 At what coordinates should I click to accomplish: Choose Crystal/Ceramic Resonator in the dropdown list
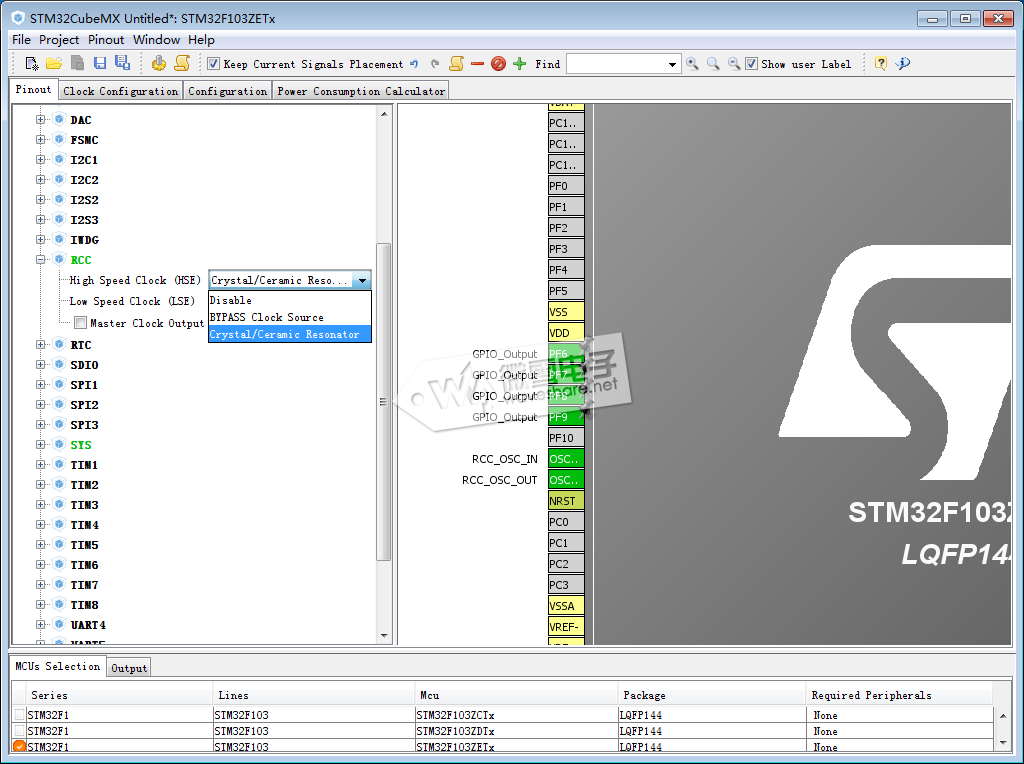(290, 334)
